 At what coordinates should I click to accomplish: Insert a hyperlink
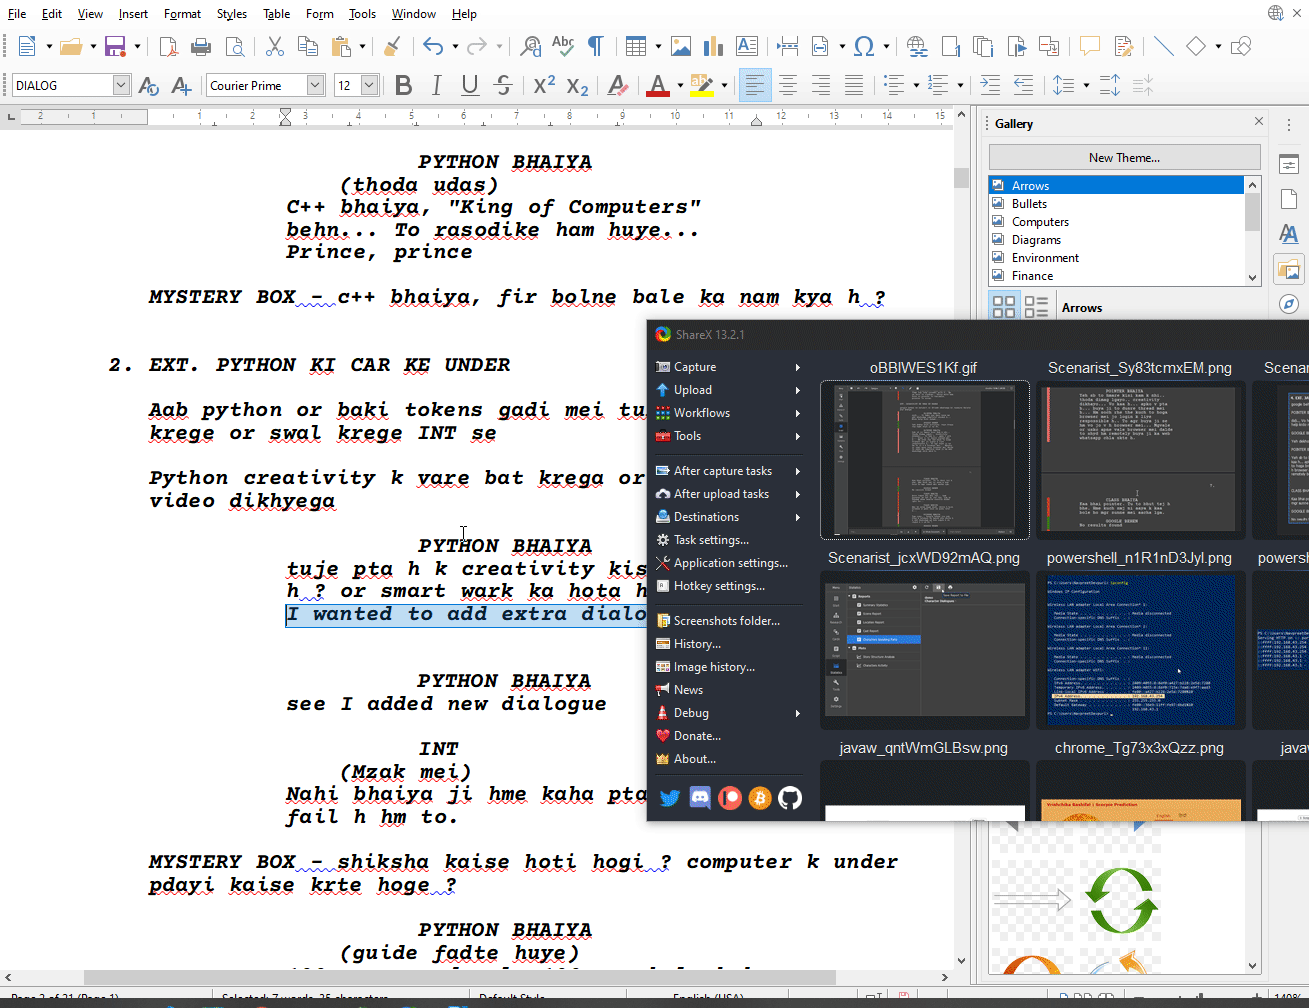917,46
